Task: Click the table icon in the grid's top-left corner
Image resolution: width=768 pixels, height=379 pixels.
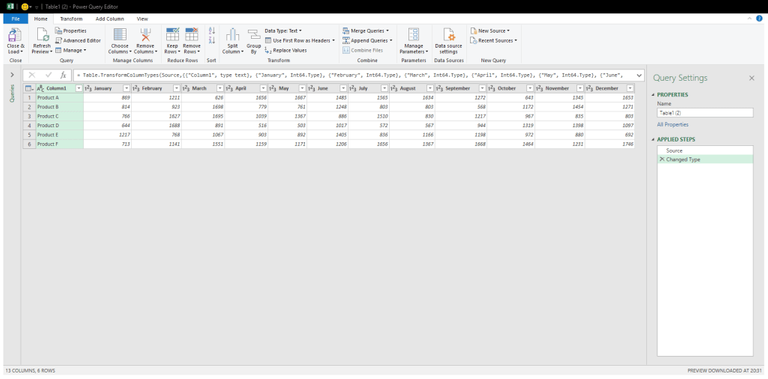Action: pos(29,88)
